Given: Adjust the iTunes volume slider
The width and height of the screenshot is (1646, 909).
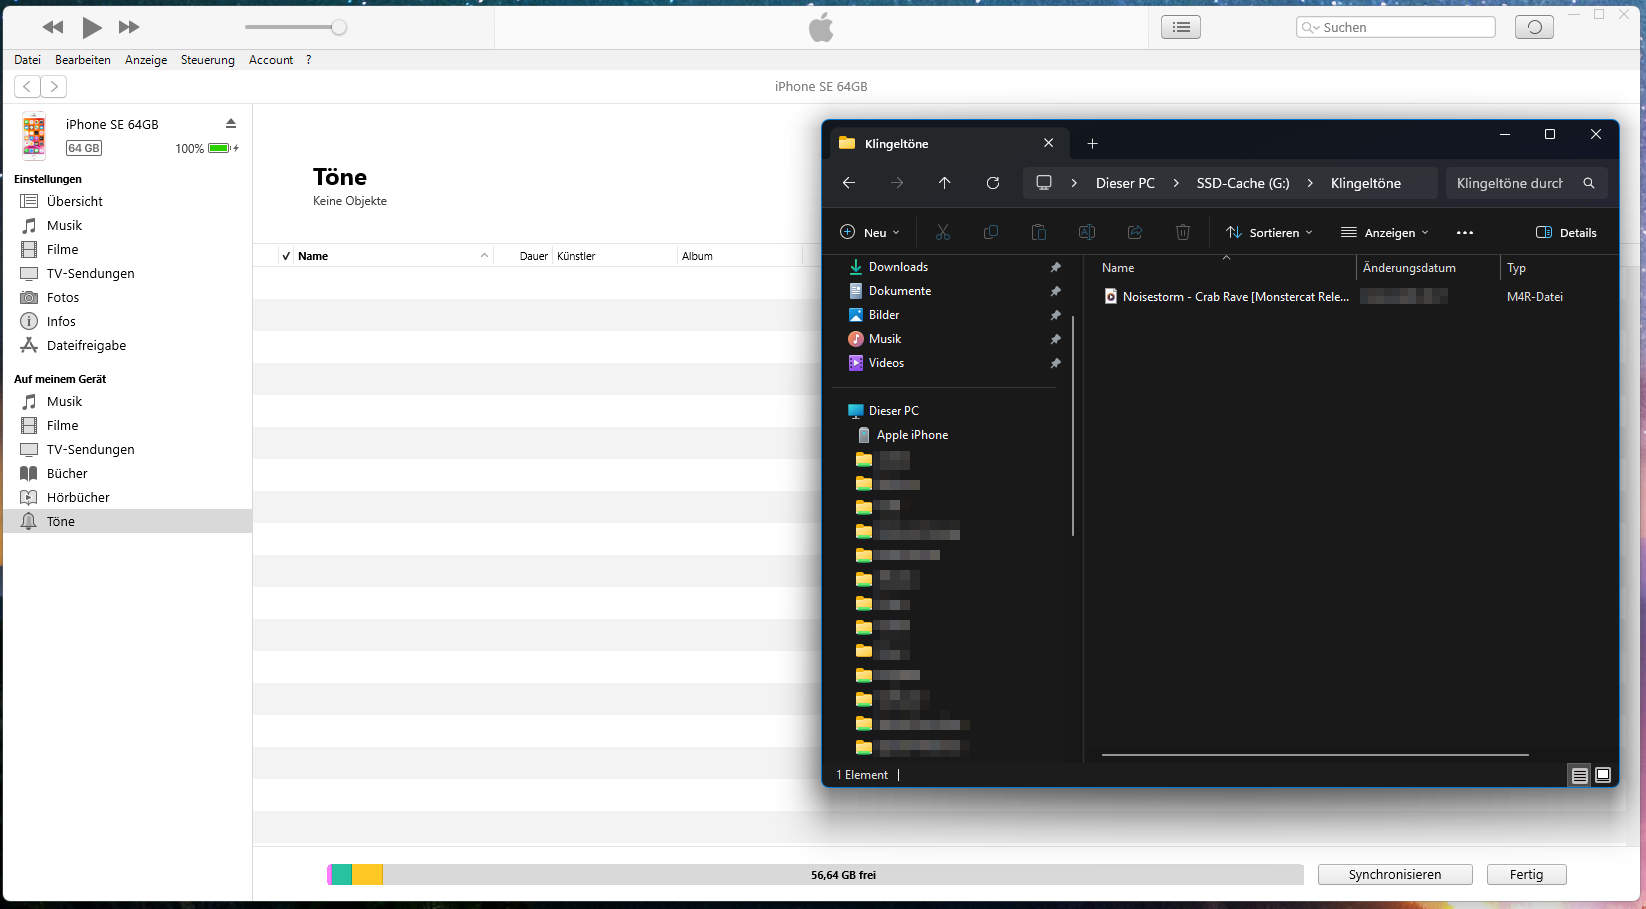Looking at the screenshot, I should (339, 27).
